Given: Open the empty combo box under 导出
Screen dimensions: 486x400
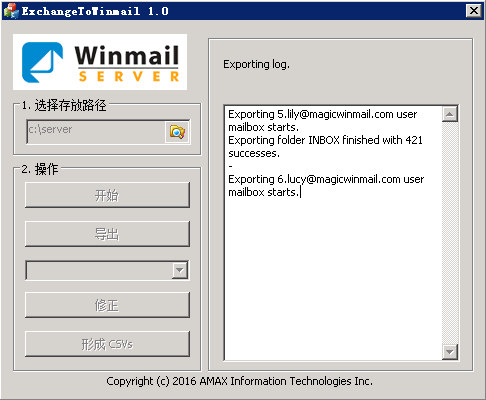Looking at the screenshot, I should [107, 270].
